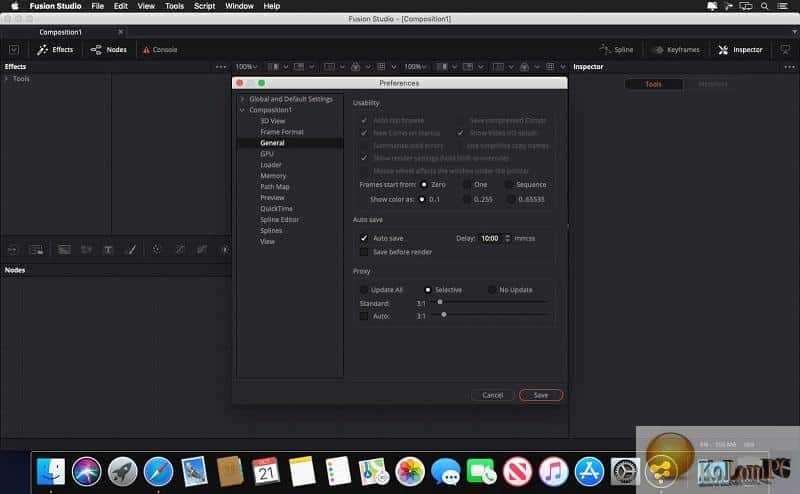800x494 pixels.
Task: Select the Paint brush tool in the toolbar
Action: click(x=131, y=250)
